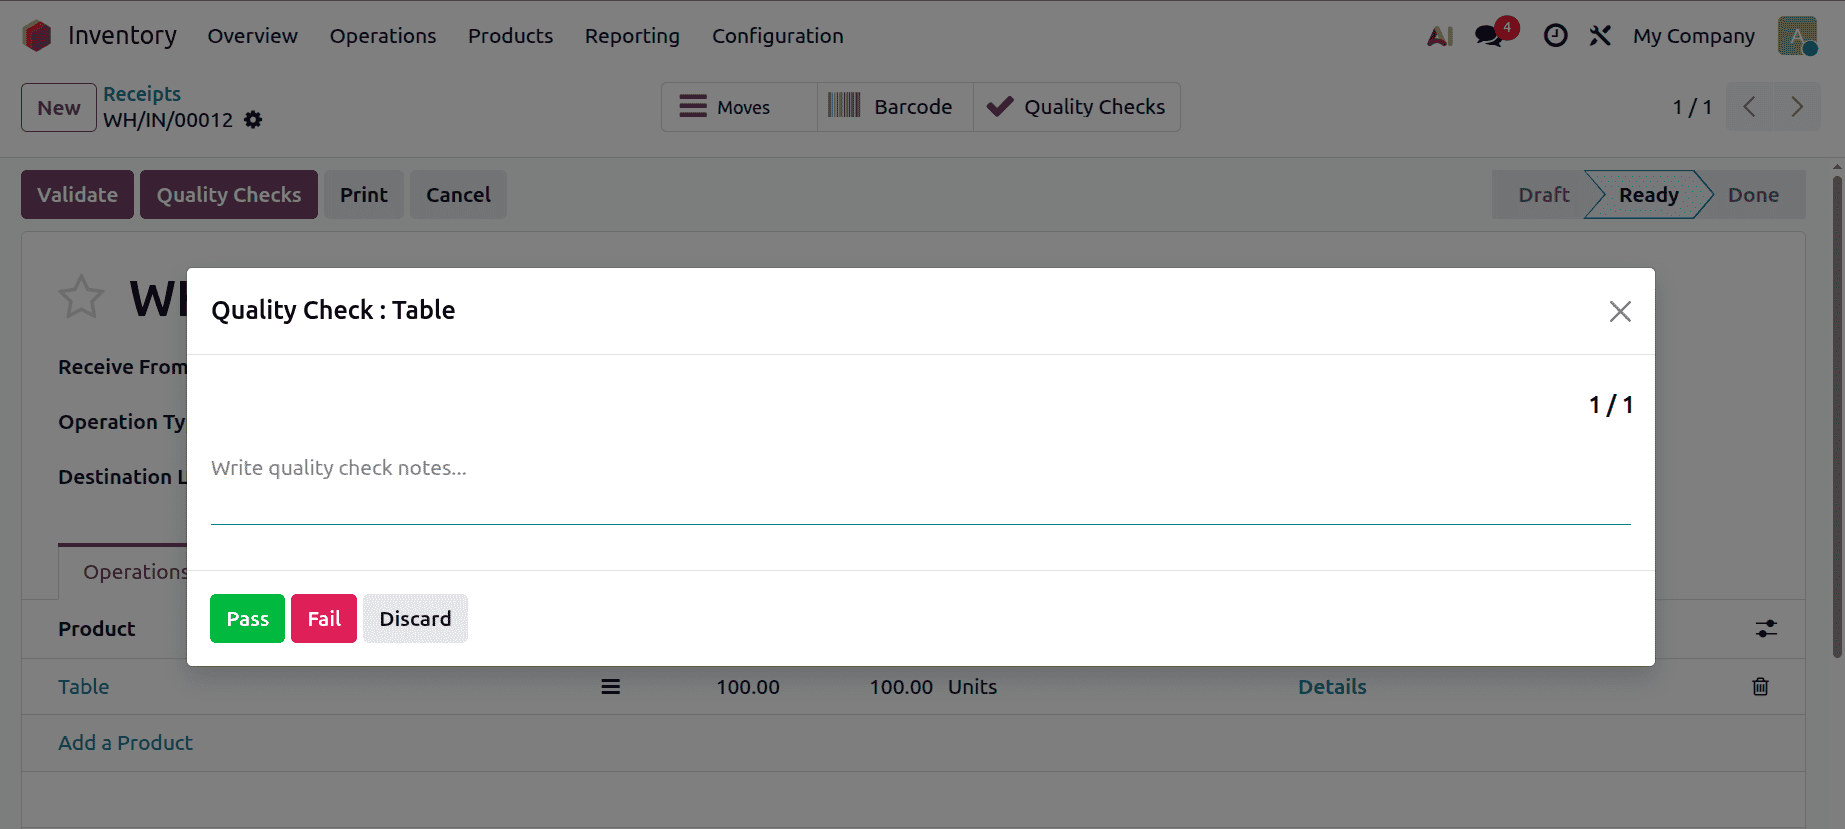The width and height of the screenshot is (1845, 829).
Task: Open the debug tools icon
Action: click(x=1600, y=36)
